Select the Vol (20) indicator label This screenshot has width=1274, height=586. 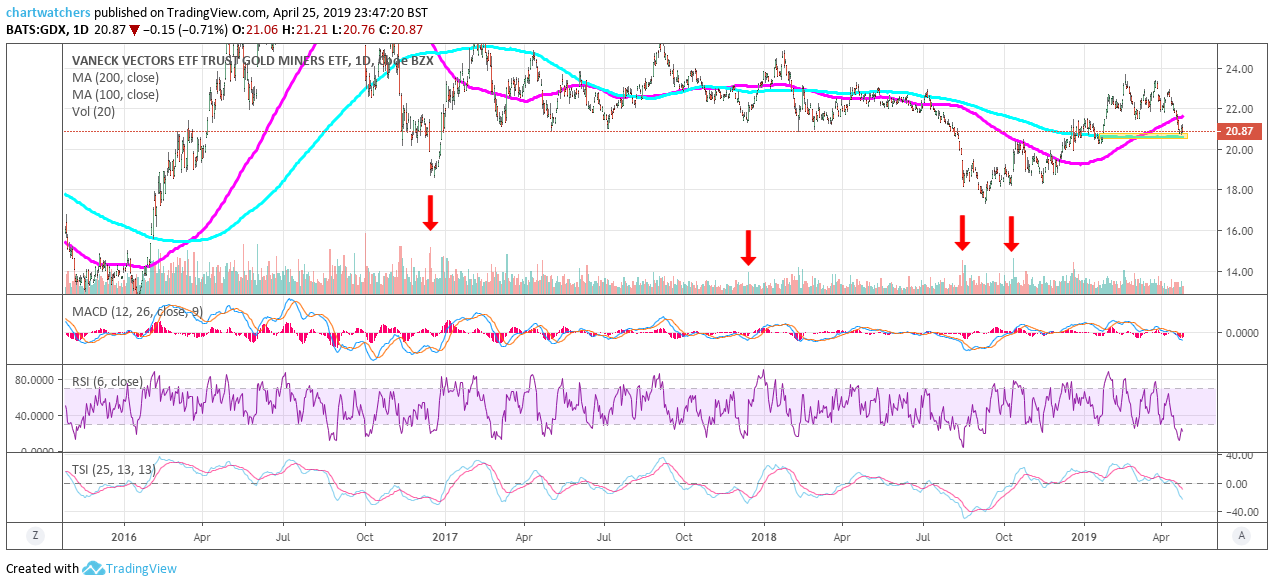(93, 111)
